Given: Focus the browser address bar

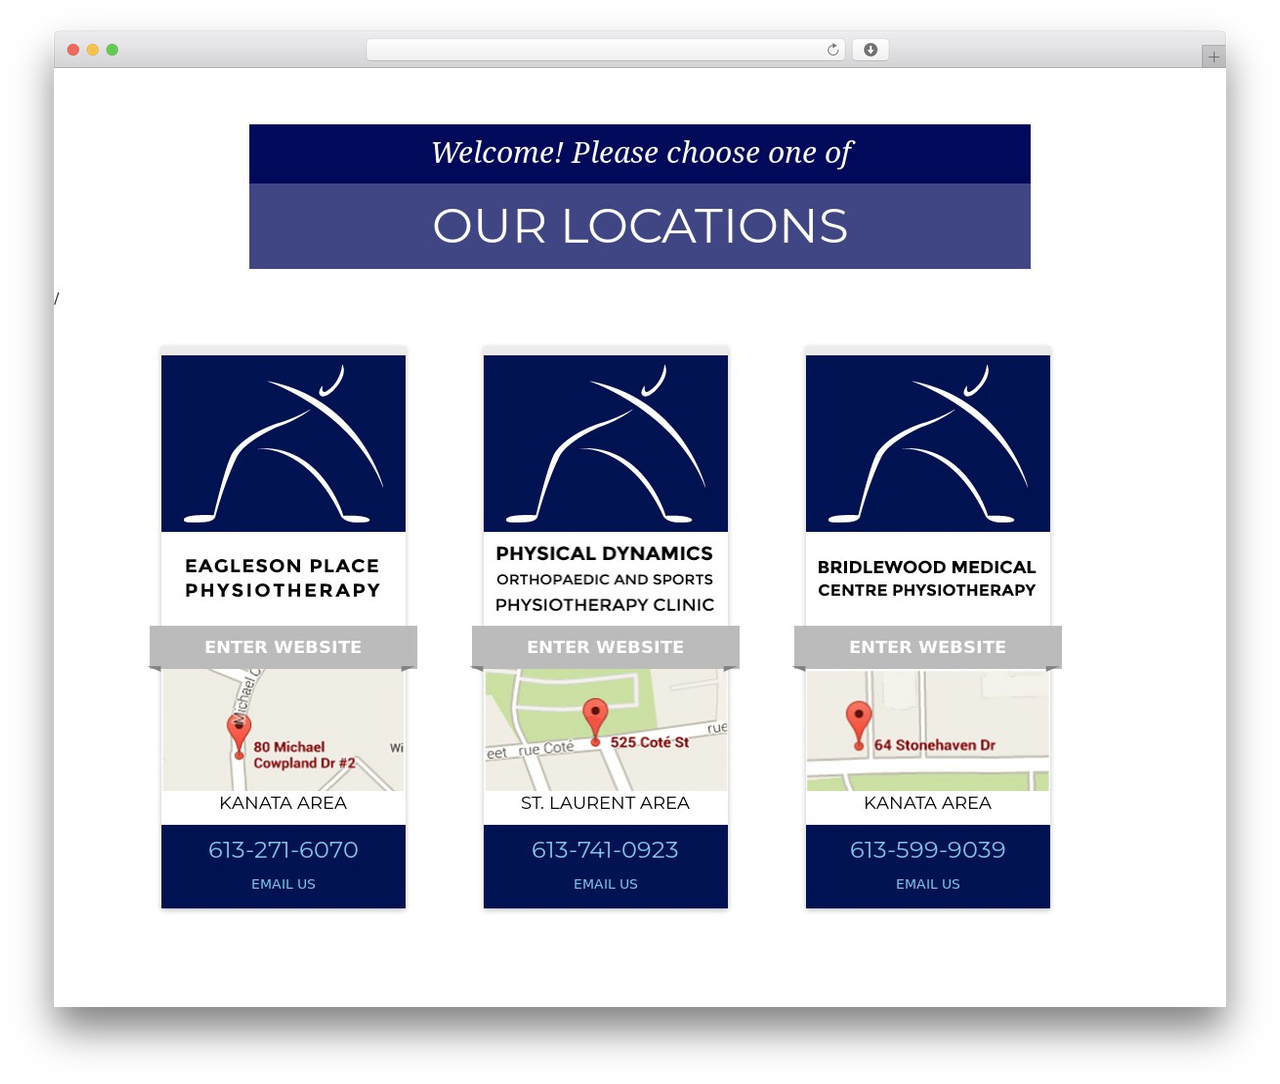Looking at the screenshot, I should (606, 50).
